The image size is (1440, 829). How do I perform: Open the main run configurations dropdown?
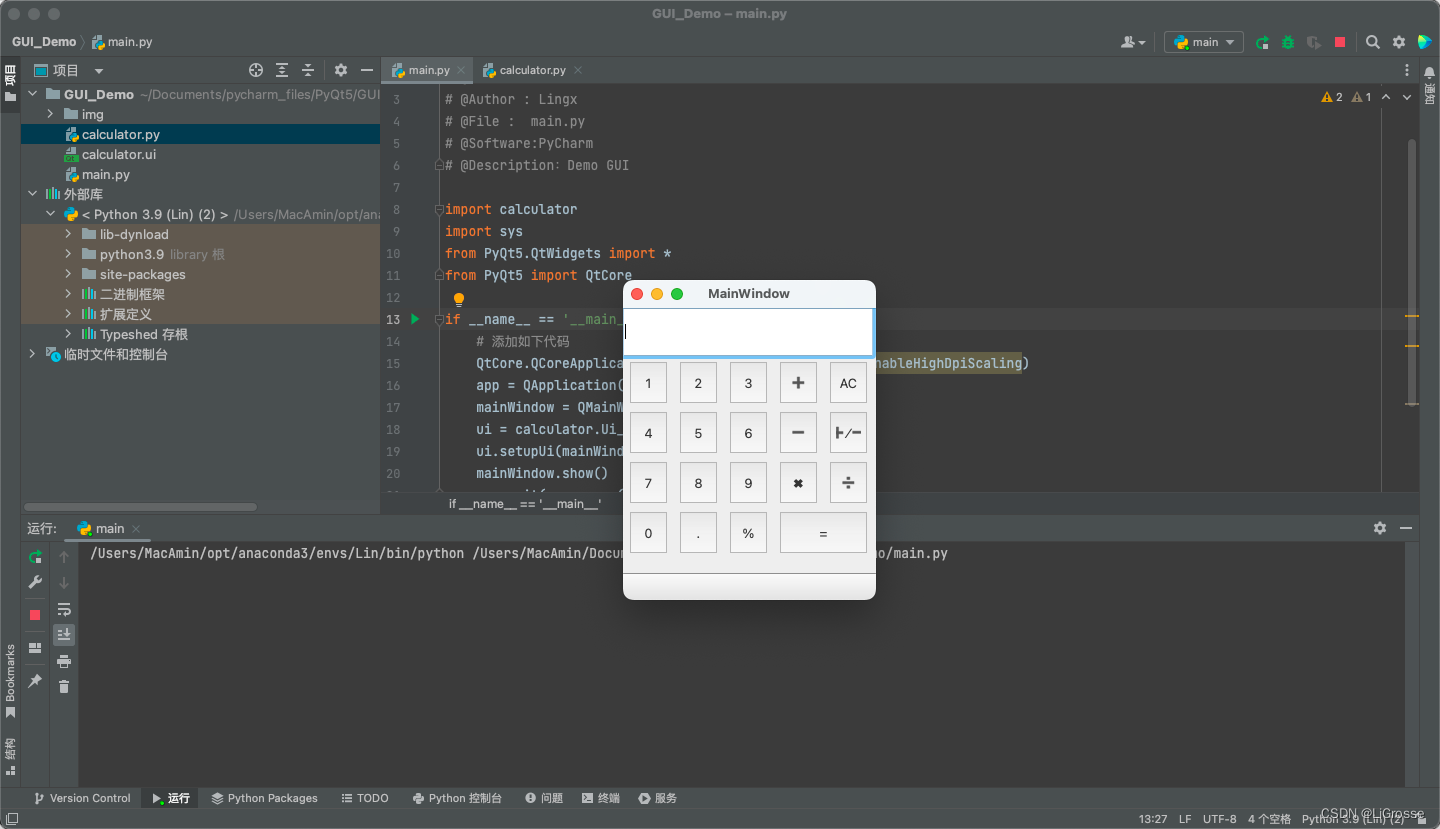(x=1203, y=42)
